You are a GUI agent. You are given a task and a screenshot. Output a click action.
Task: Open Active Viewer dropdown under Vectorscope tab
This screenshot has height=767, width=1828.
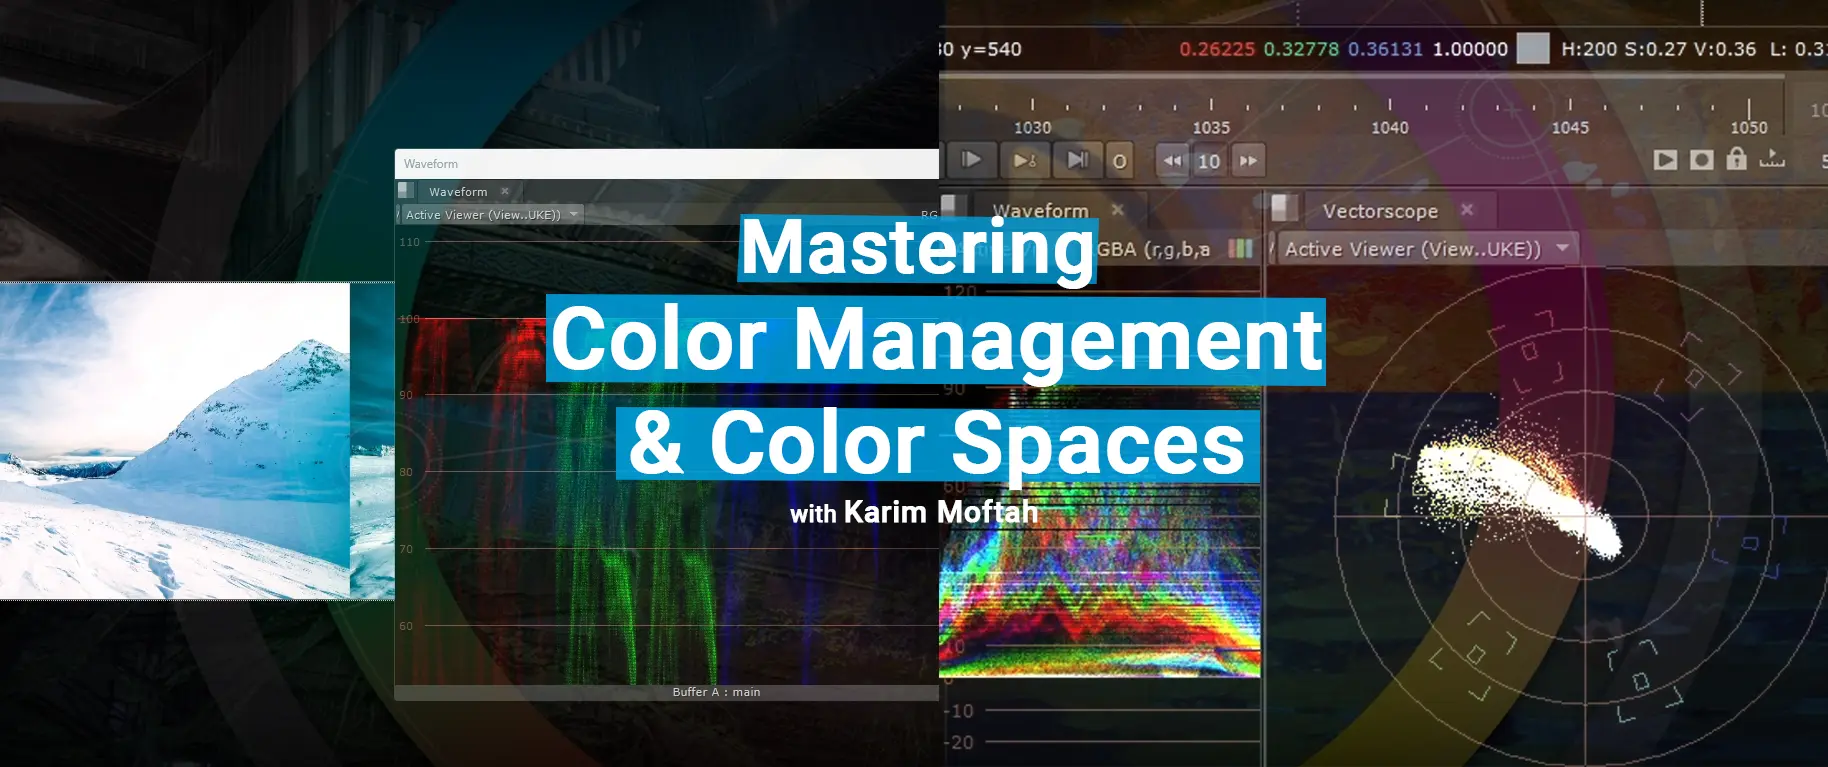(1425, 249)
